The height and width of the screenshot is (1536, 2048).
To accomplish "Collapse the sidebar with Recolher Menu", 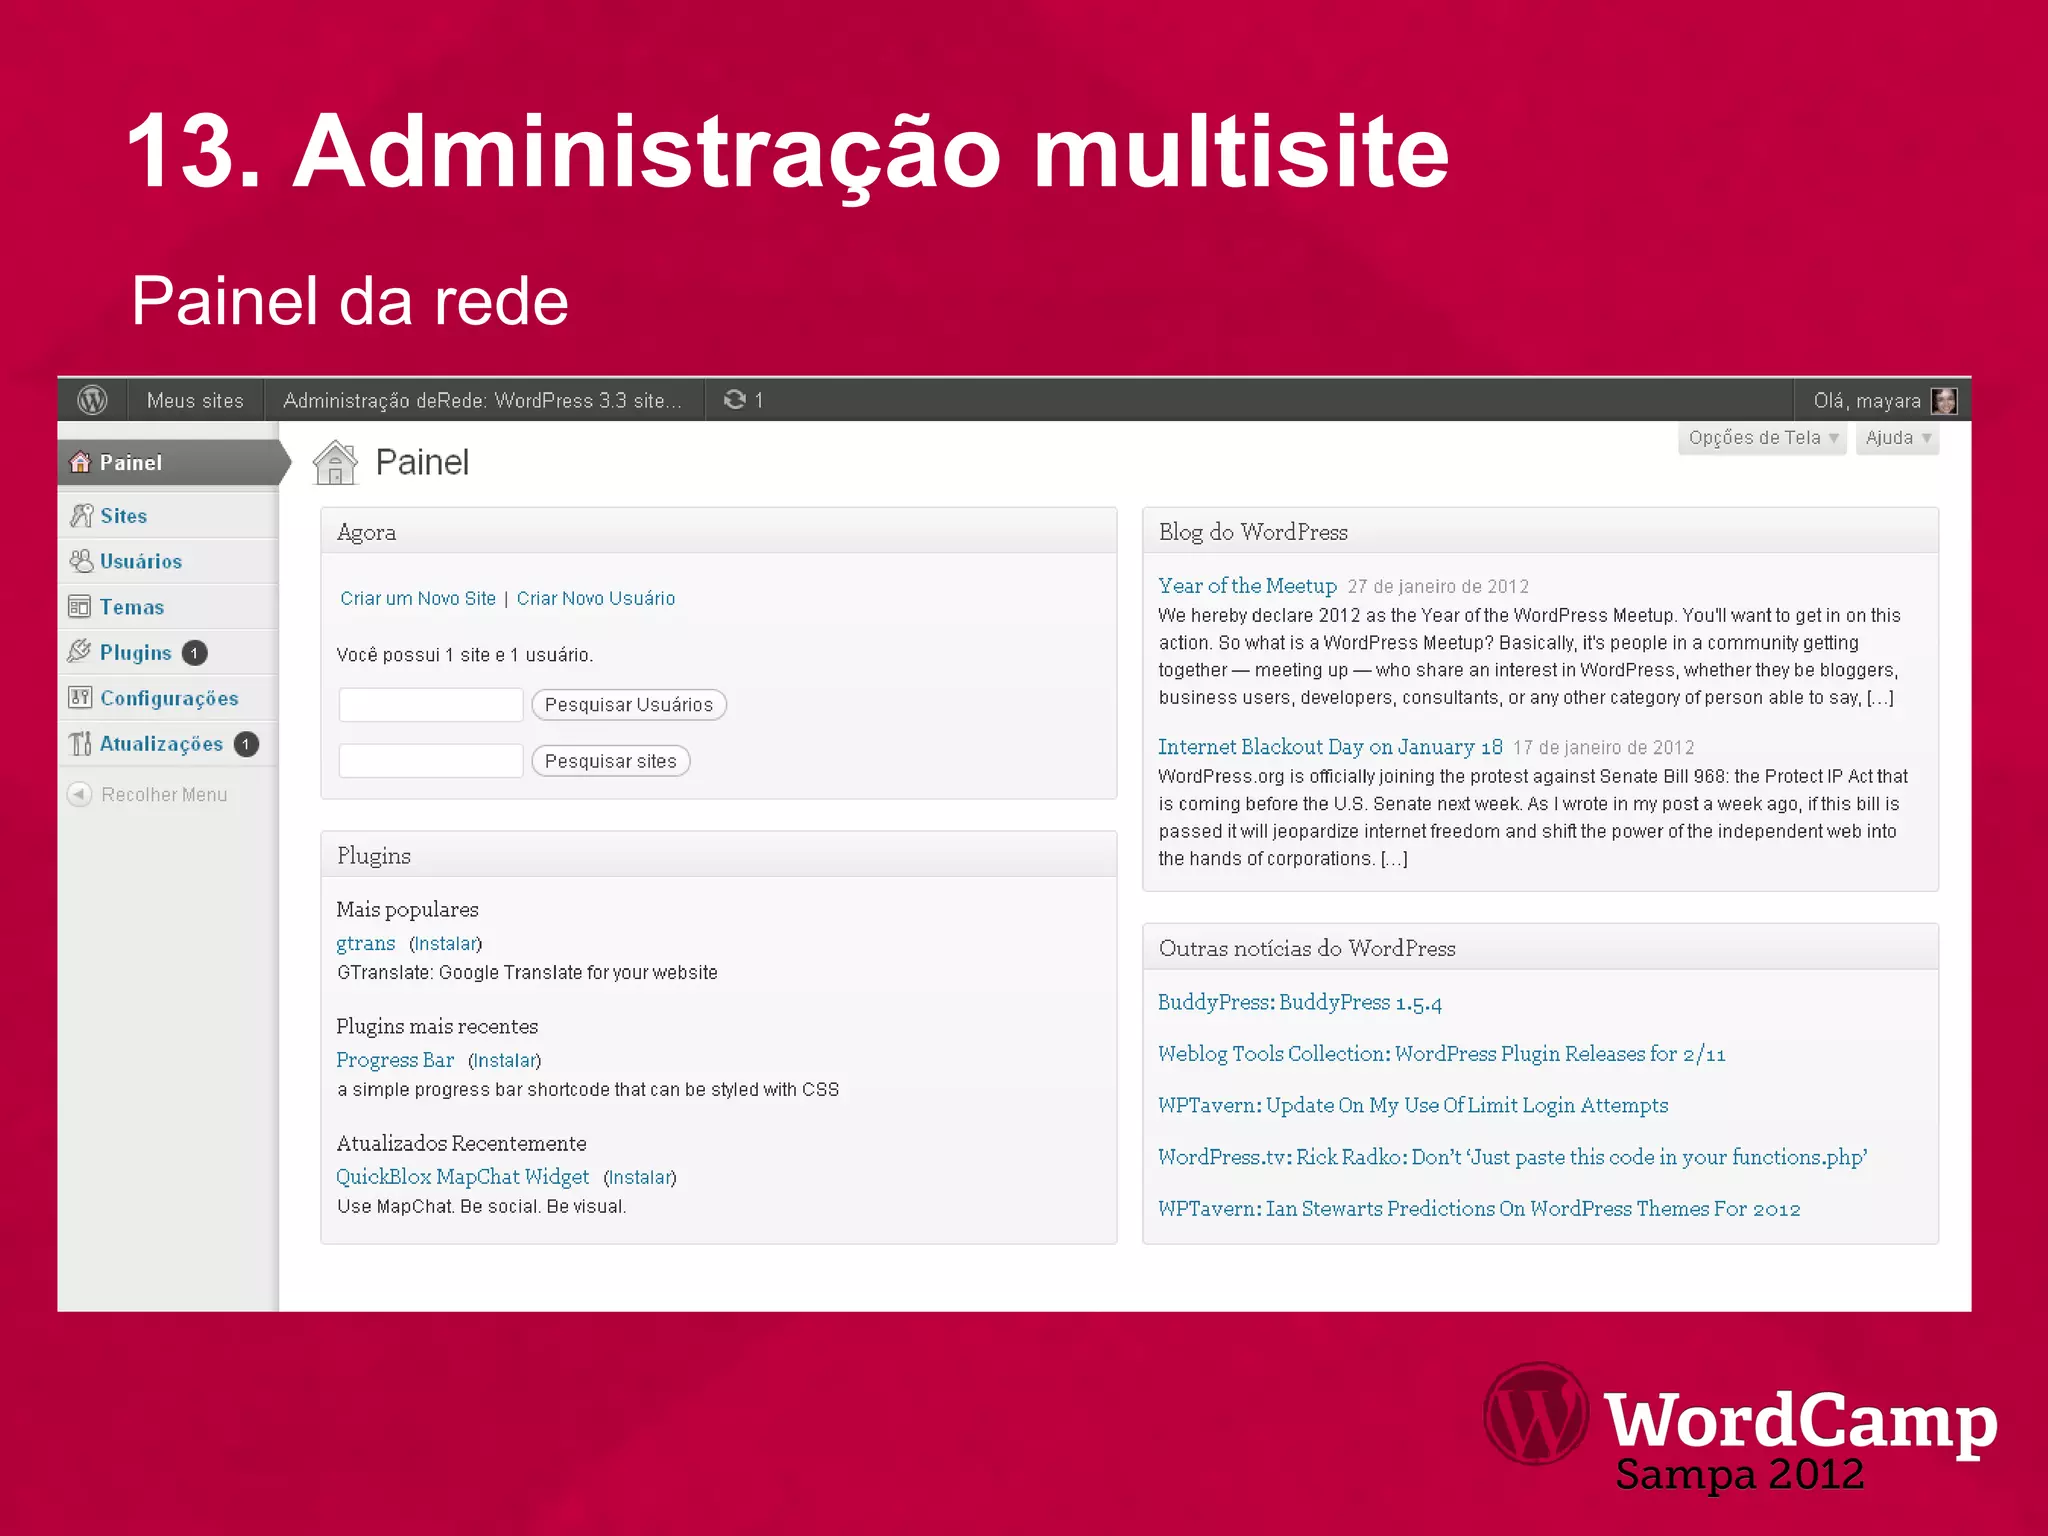I will pyautogui.click(x=148, y=794).
